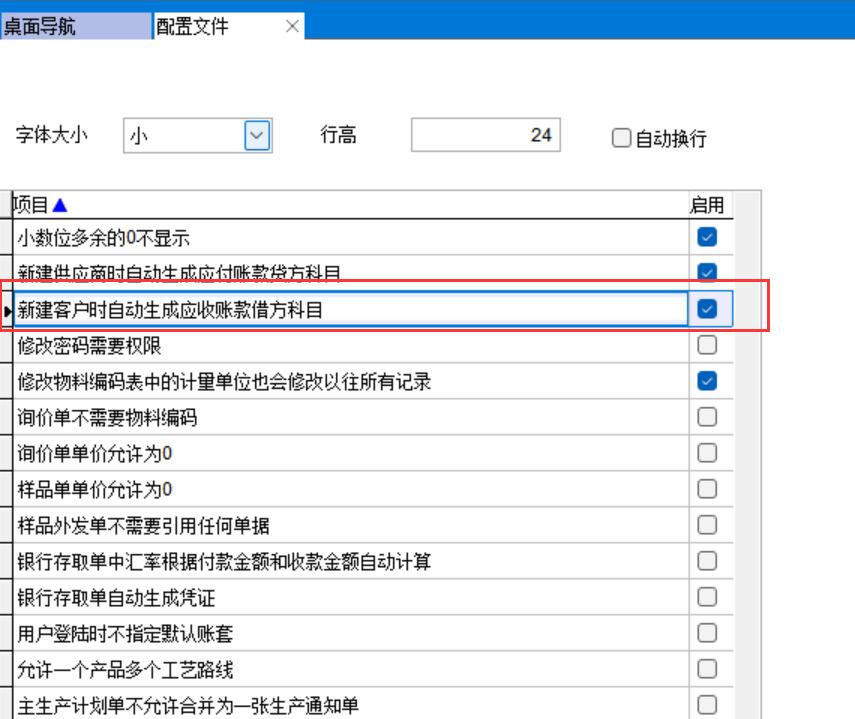Viewport: 855px width, 719px height.
Task: Enable the 自动换行 checkbox
Action: click(621, 139)
